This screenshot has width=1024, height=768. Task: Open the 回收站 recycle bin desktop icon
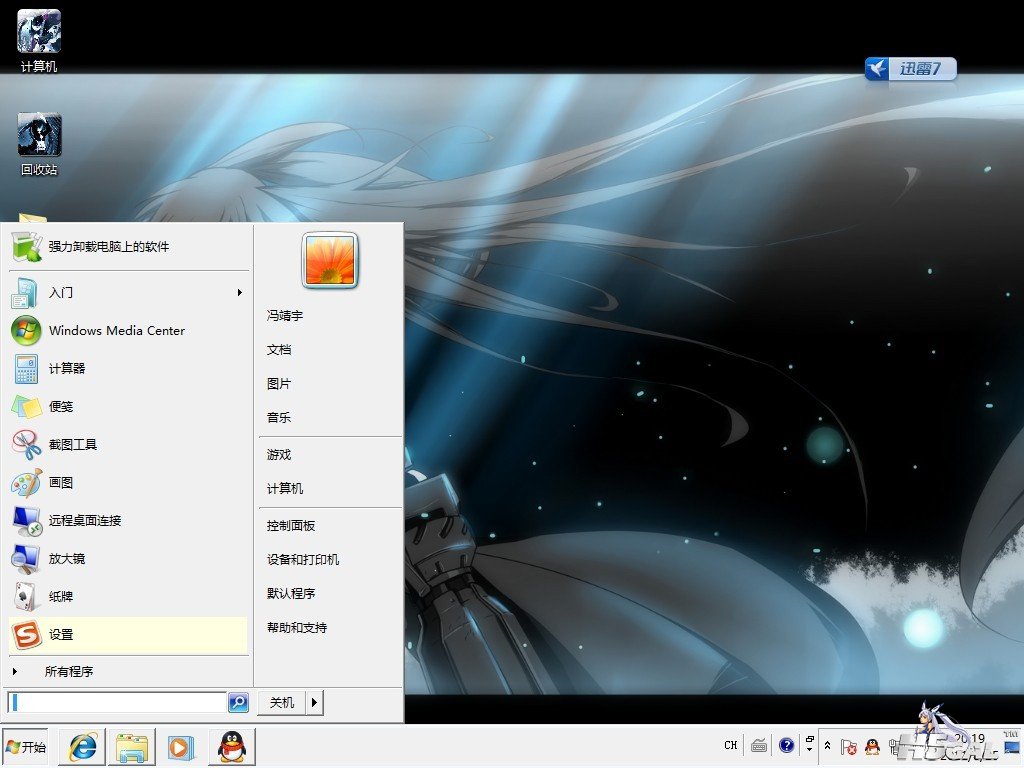(39, 144)
